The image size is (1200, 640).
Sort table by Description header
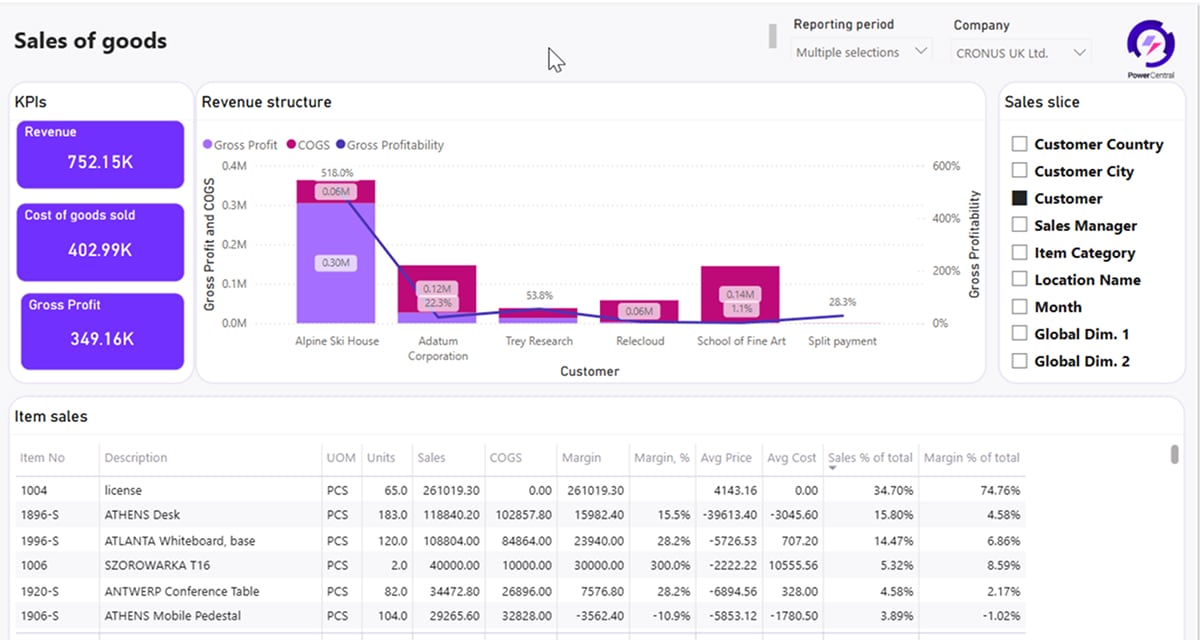point(136,457)
